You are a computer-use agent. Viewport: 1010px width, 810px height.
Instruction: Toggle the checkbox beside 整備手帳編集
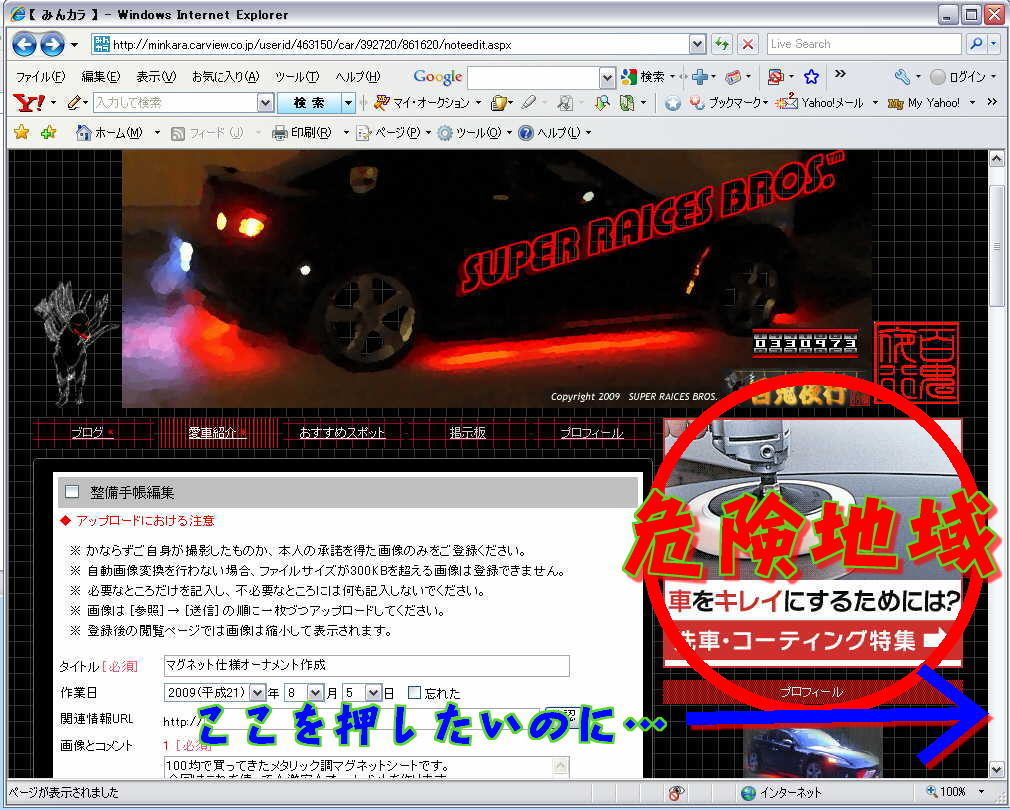72,492
